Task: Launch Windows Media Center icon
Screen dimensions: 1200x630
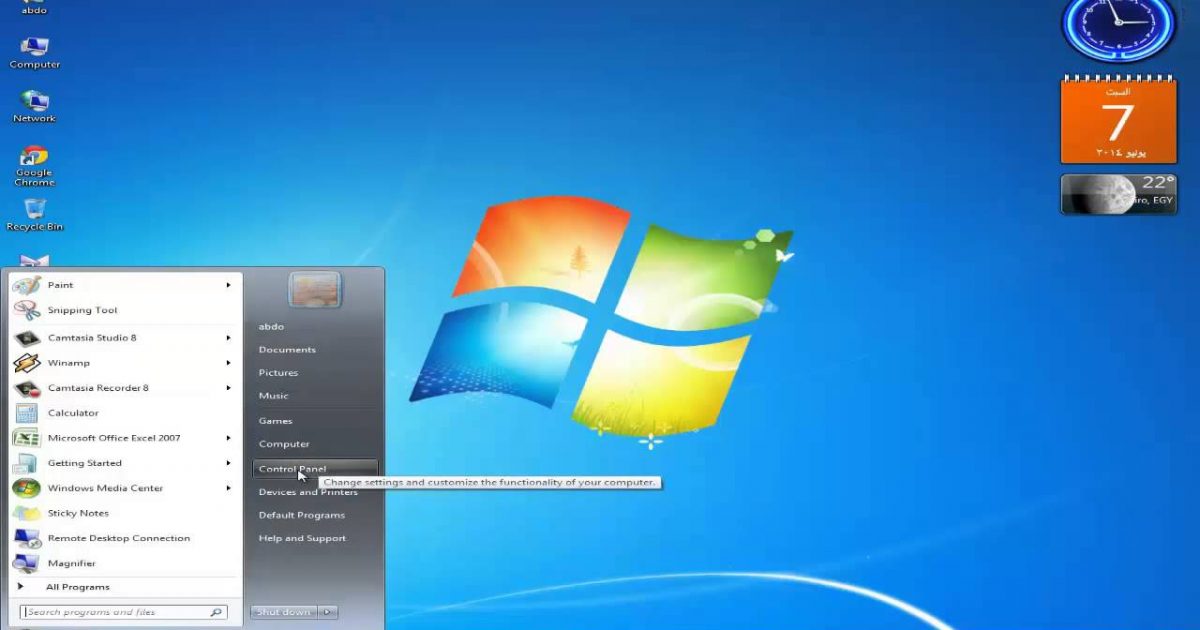Action: tap(27, 488)
